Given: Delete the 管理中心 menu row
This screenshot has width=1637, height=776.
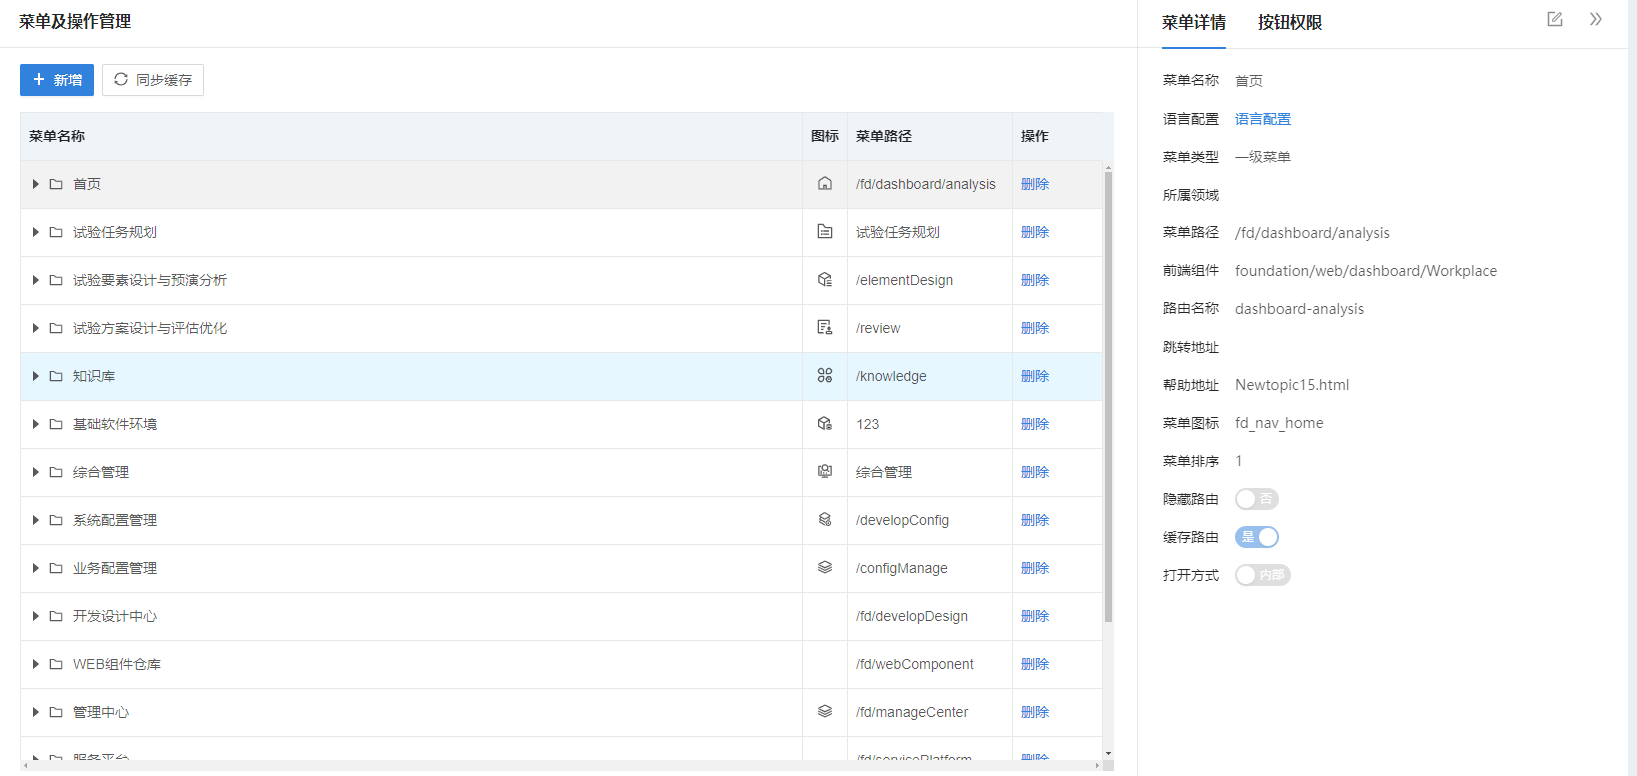Looking at the screenshot, I should (x=1035, y=712).
